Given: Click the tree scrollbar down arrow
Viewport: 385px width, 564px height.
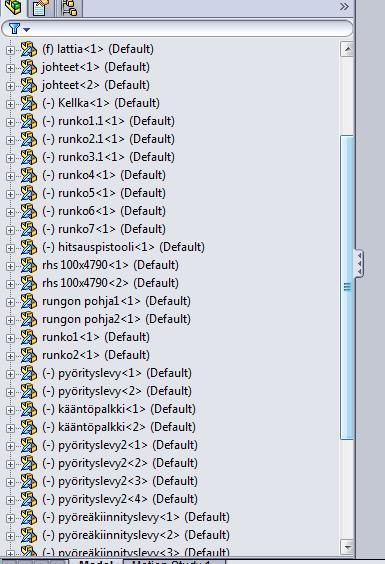Looking at the screenshot, I should 347,547.
